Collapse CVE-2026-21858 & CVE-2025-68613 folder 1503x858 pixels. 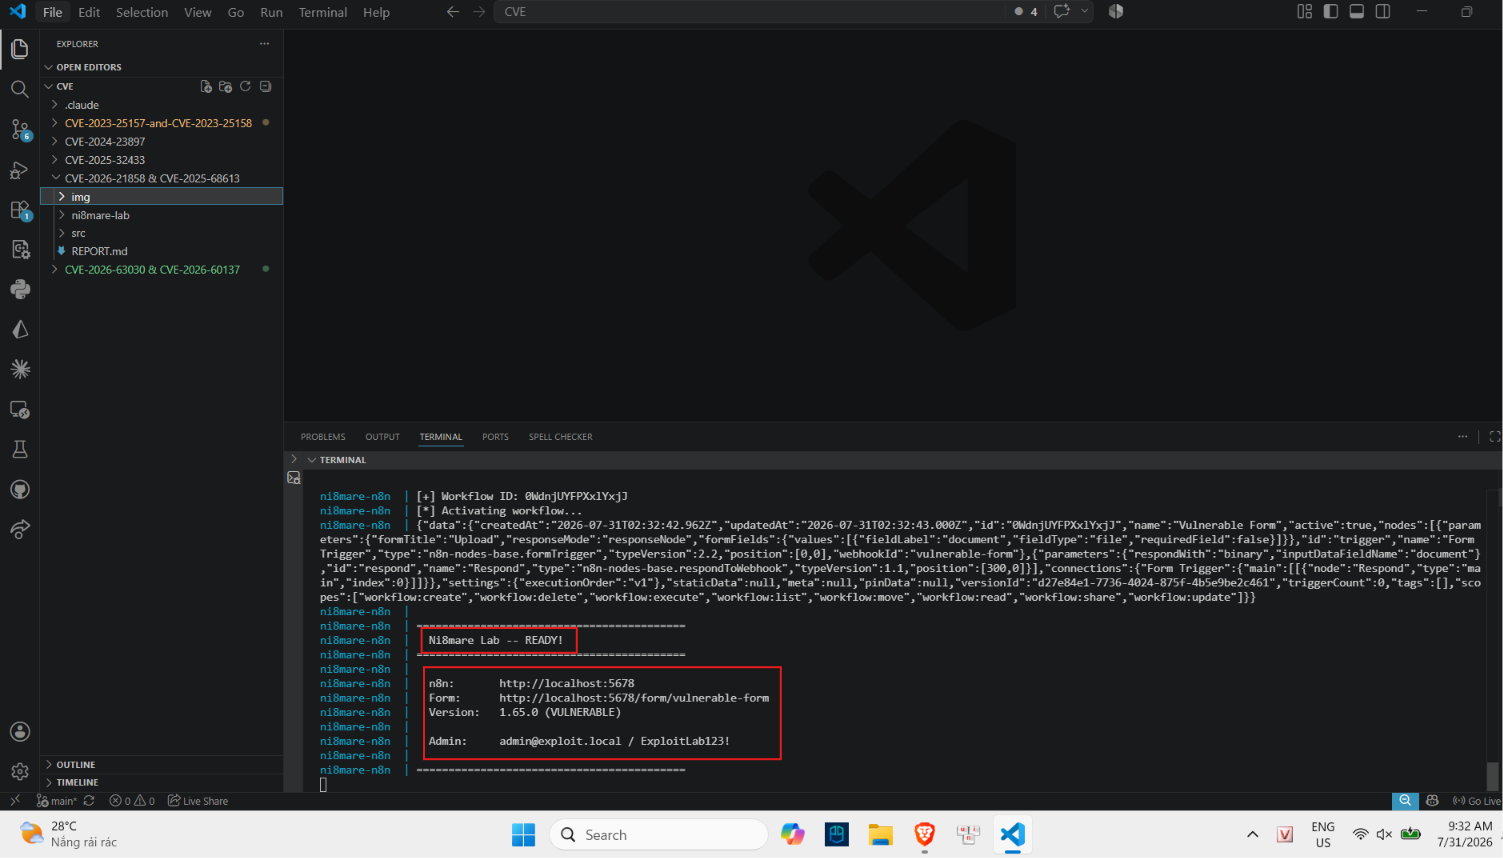point(162,178)
